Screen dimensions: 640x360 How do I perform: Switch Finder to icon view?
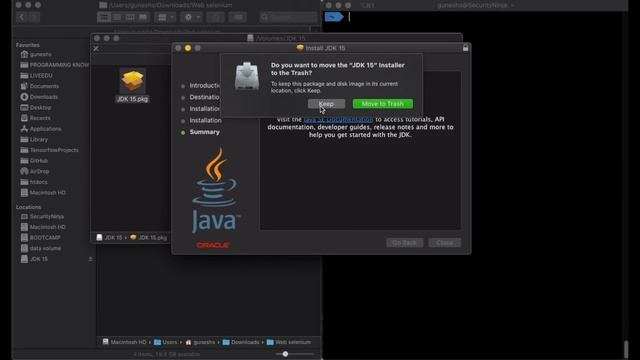coord(104,17)
